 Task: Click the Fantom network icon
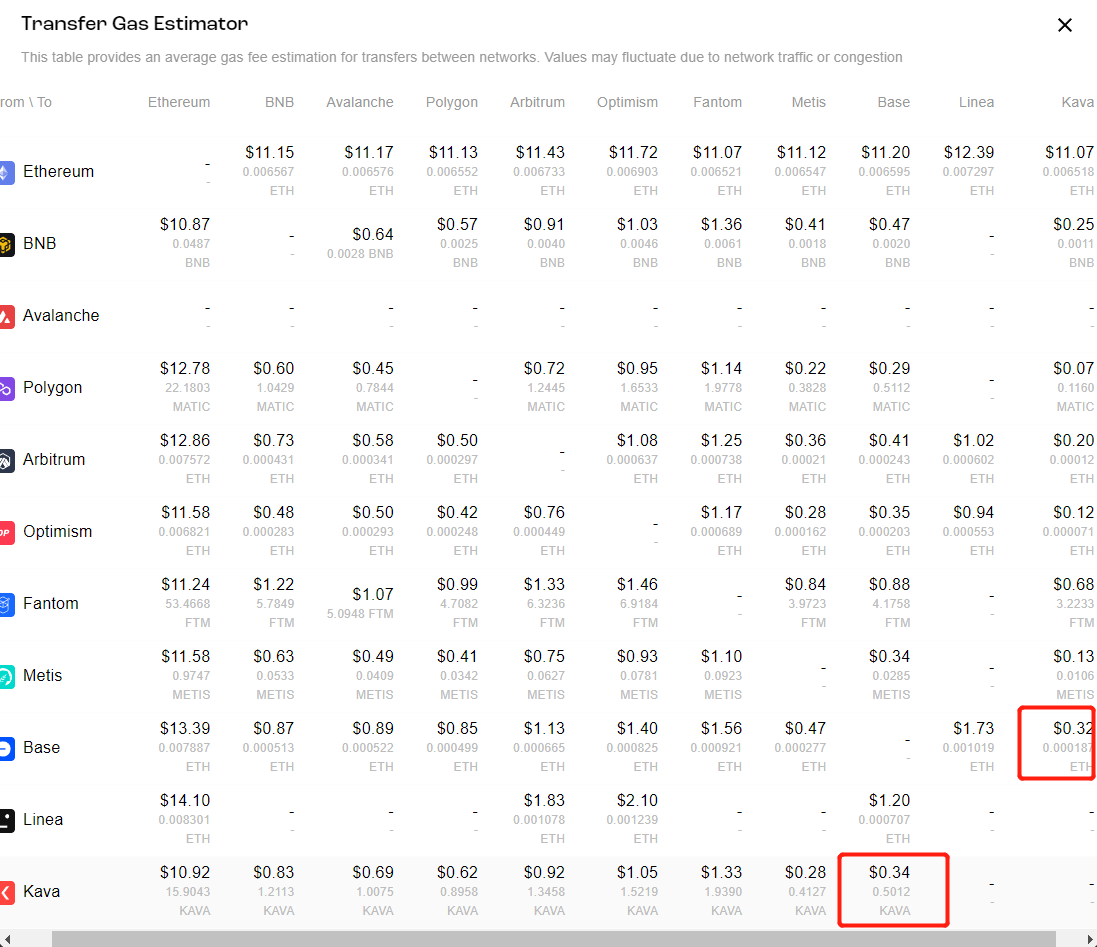(x=6, y=604)
